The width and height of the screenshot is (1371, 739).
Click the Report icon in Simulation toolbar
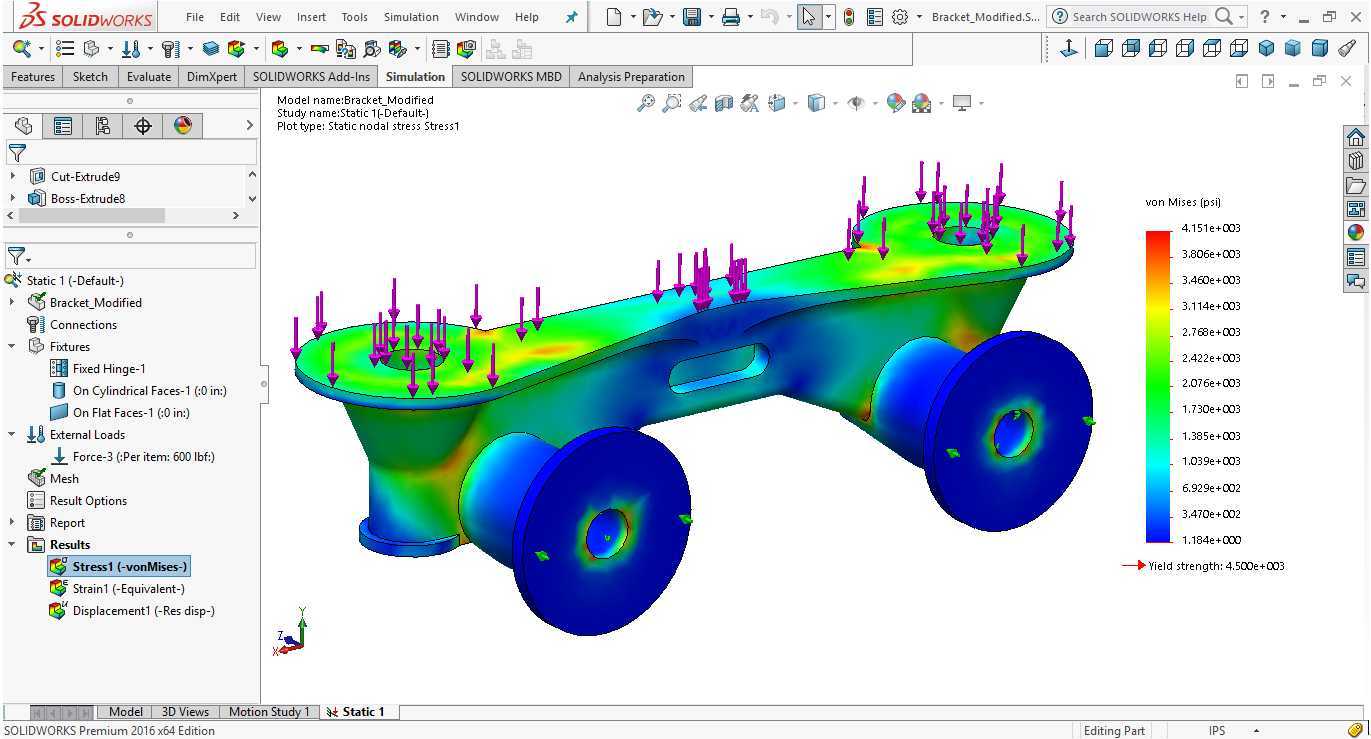coord(440,48)
